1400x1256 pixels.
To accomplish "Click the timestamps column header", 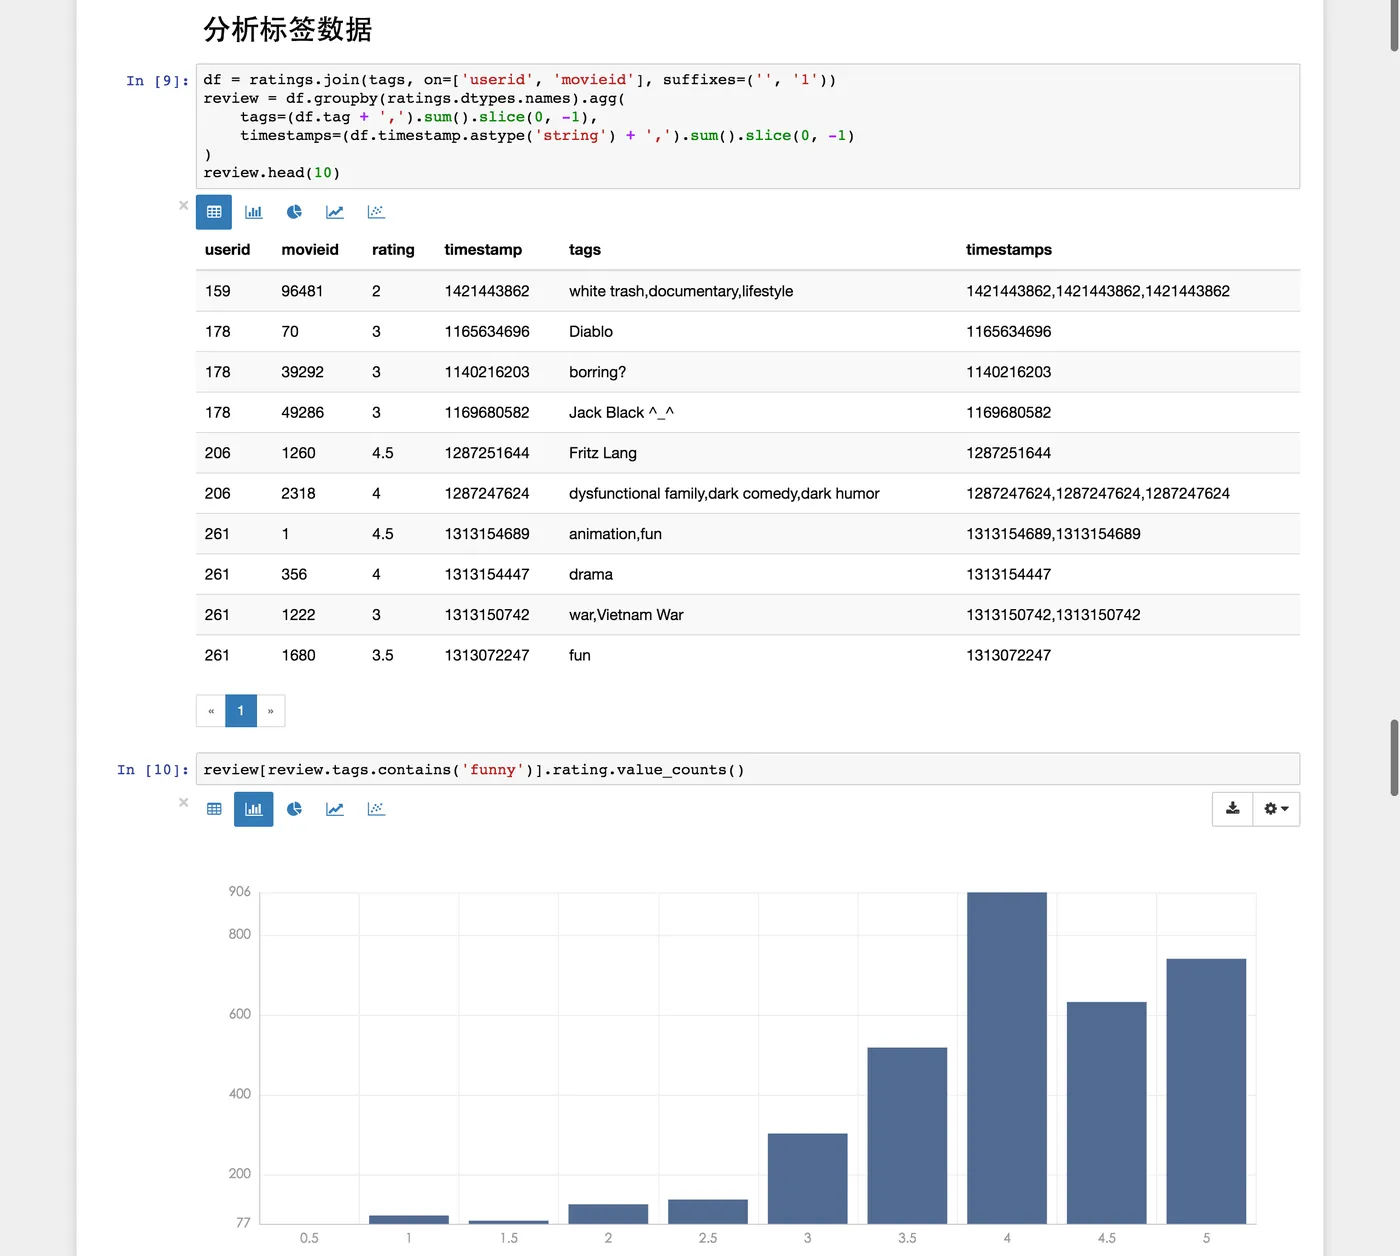I will point(1009,250).
